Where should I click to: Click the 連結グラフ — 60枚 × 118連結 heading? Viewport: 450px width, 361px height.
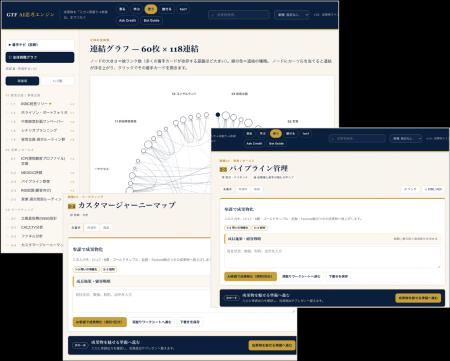(x=144, y=49)
